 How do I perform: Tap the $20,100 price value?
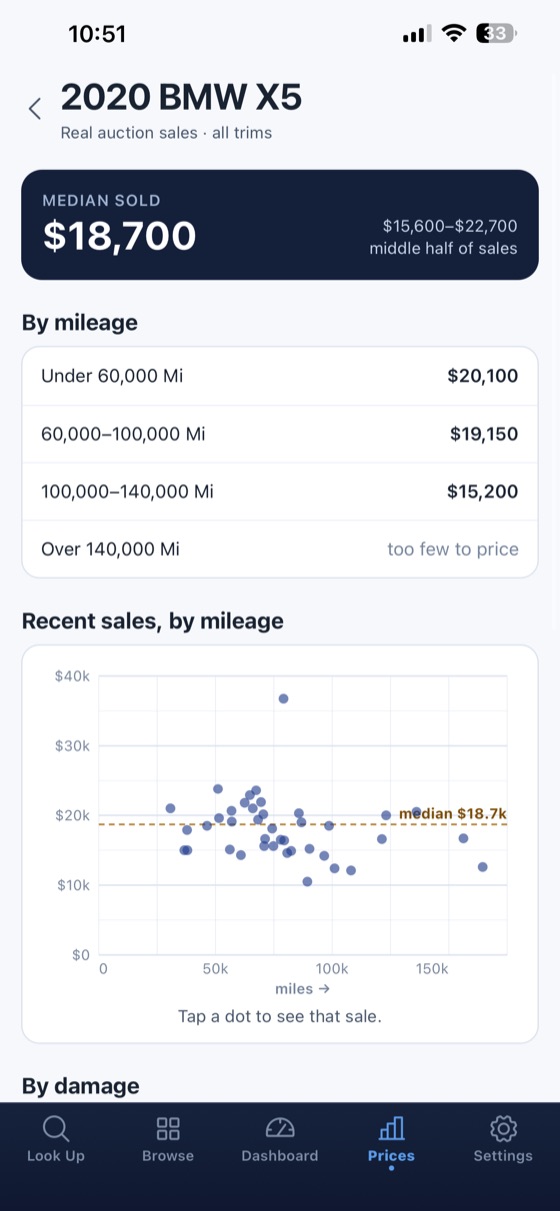[483, 376]
